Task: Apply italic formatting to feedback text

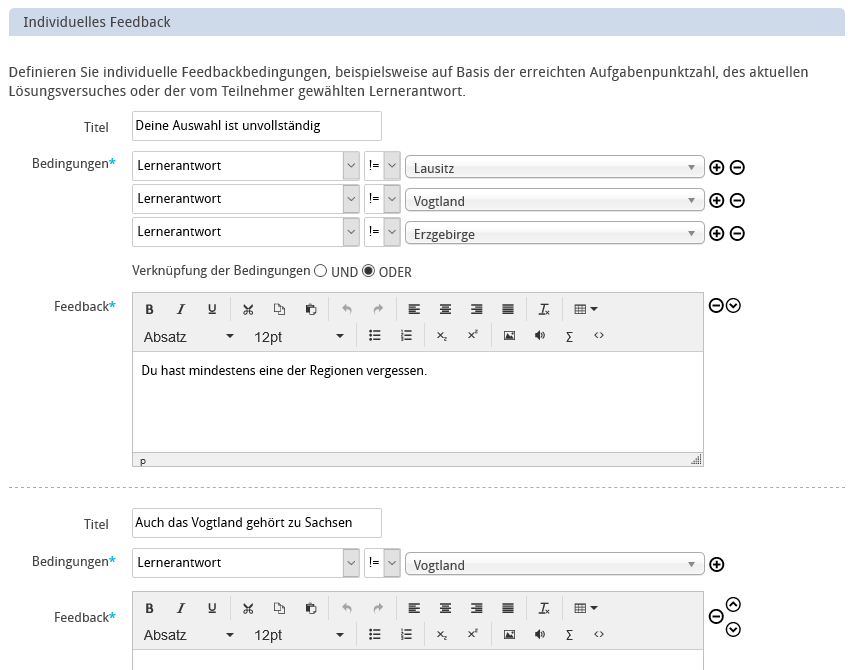Action: [x=181, y=308]
